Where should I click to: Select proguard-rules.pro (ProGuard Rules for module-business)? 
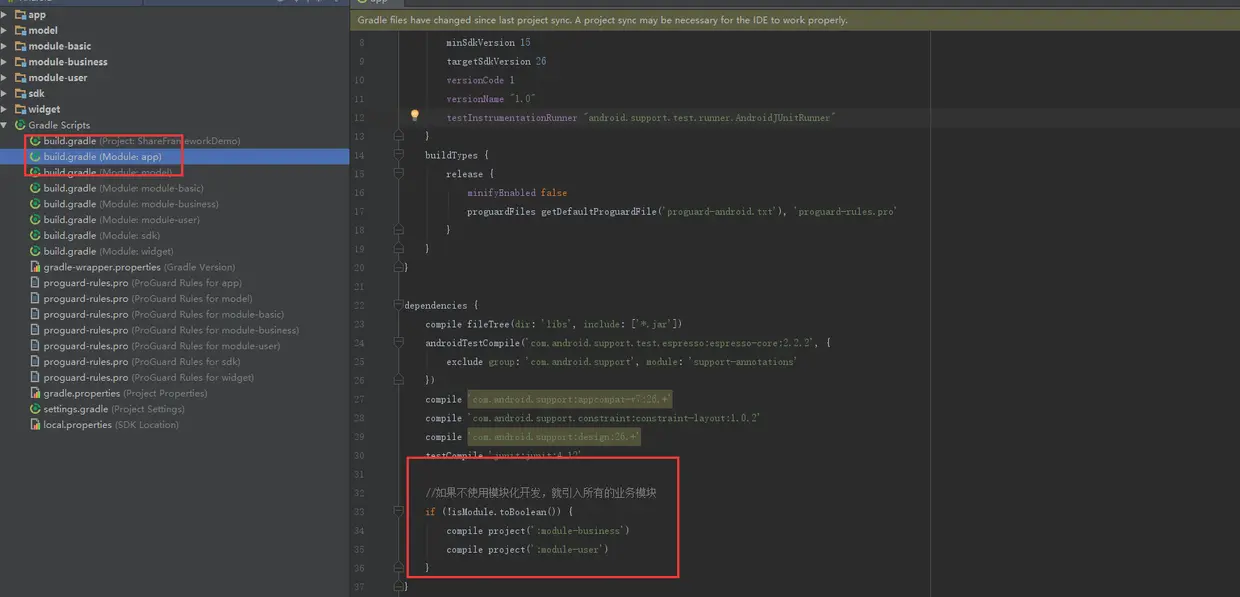pos(171,330)
